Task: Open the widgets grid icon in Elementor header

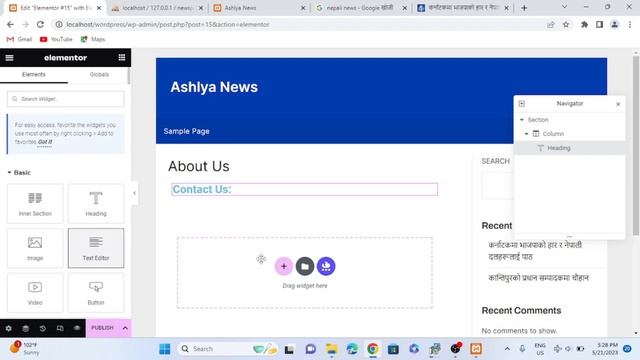Action: pos(122,58)
